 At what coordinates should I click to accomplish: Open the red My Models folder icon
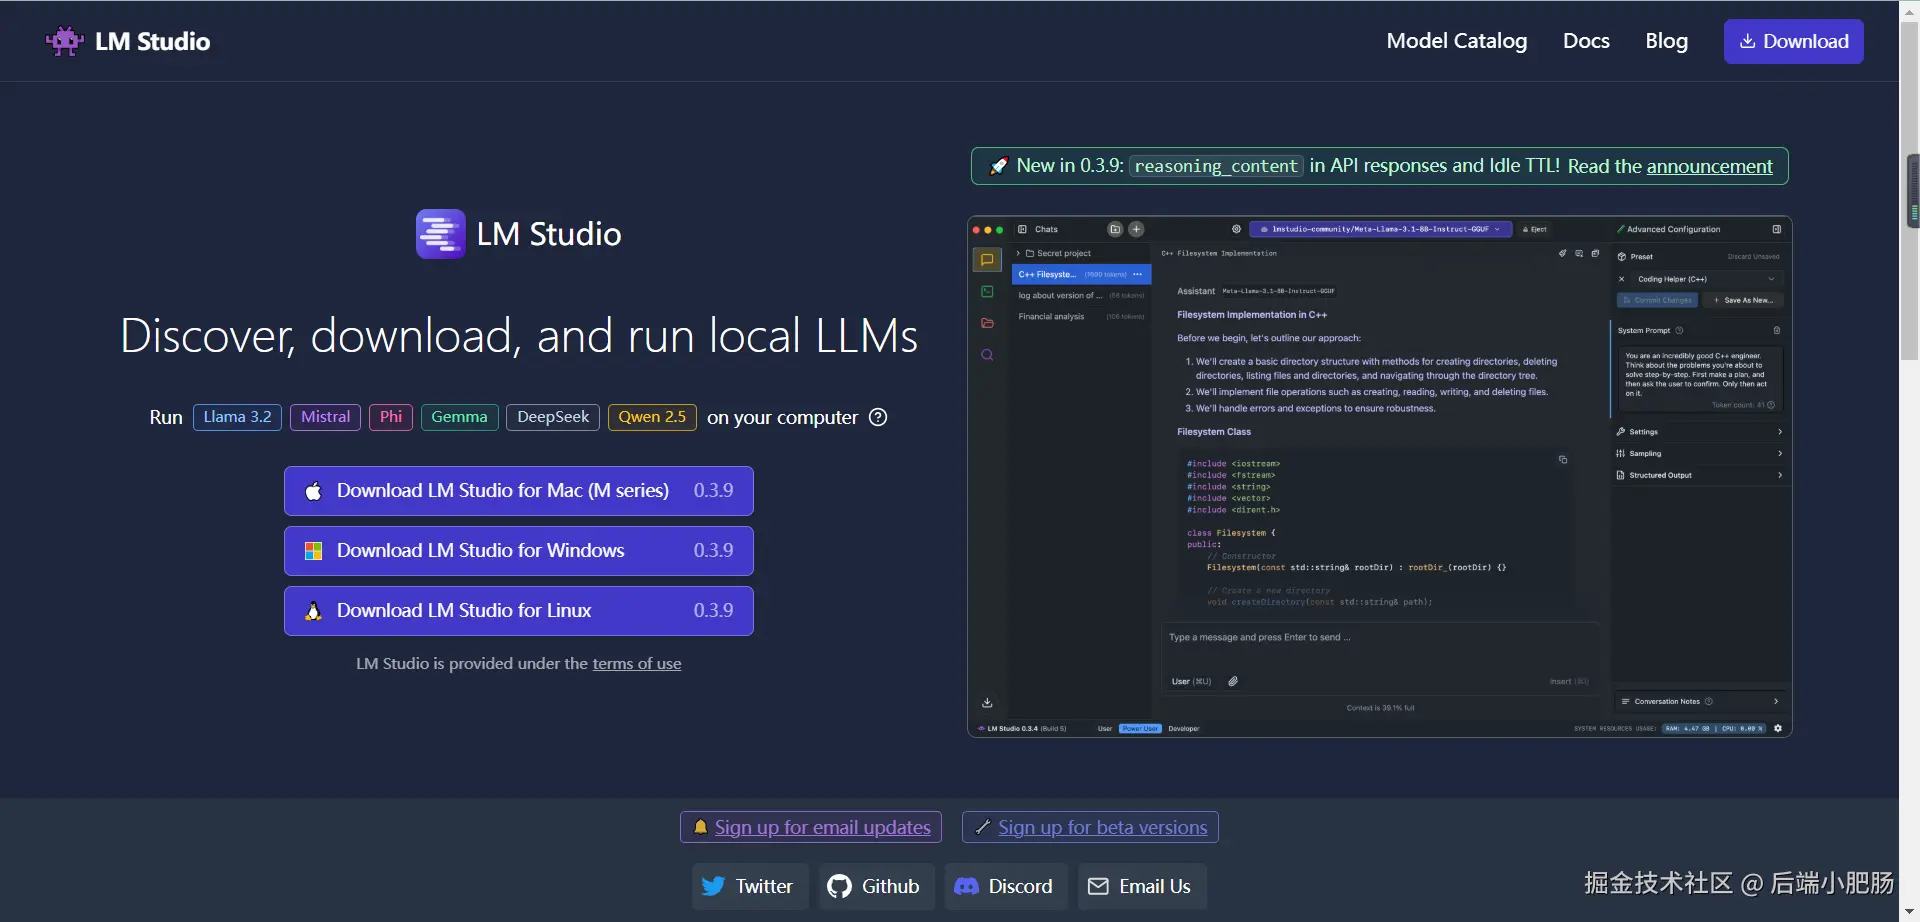987,323
